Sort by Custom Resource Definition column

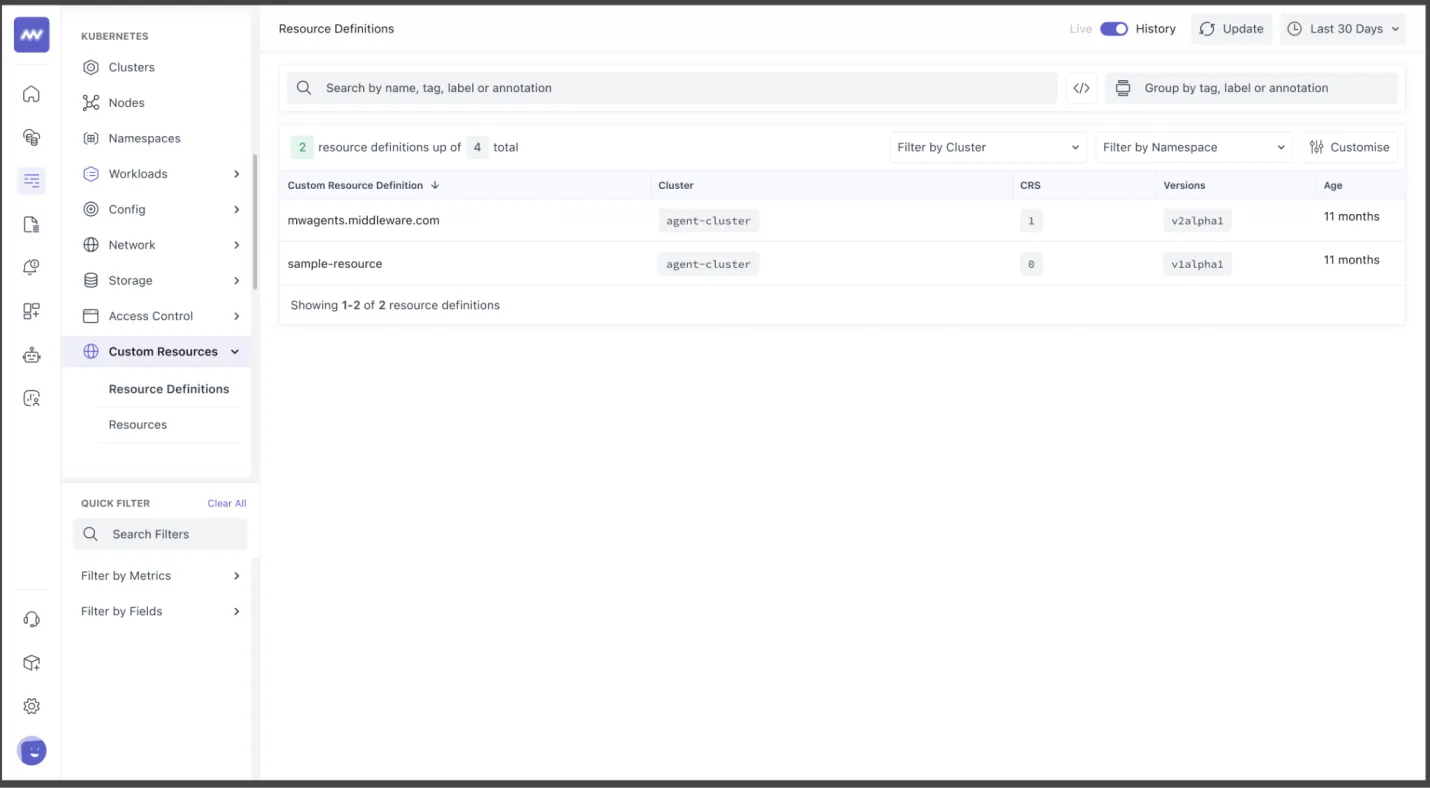tap(363, 185)
